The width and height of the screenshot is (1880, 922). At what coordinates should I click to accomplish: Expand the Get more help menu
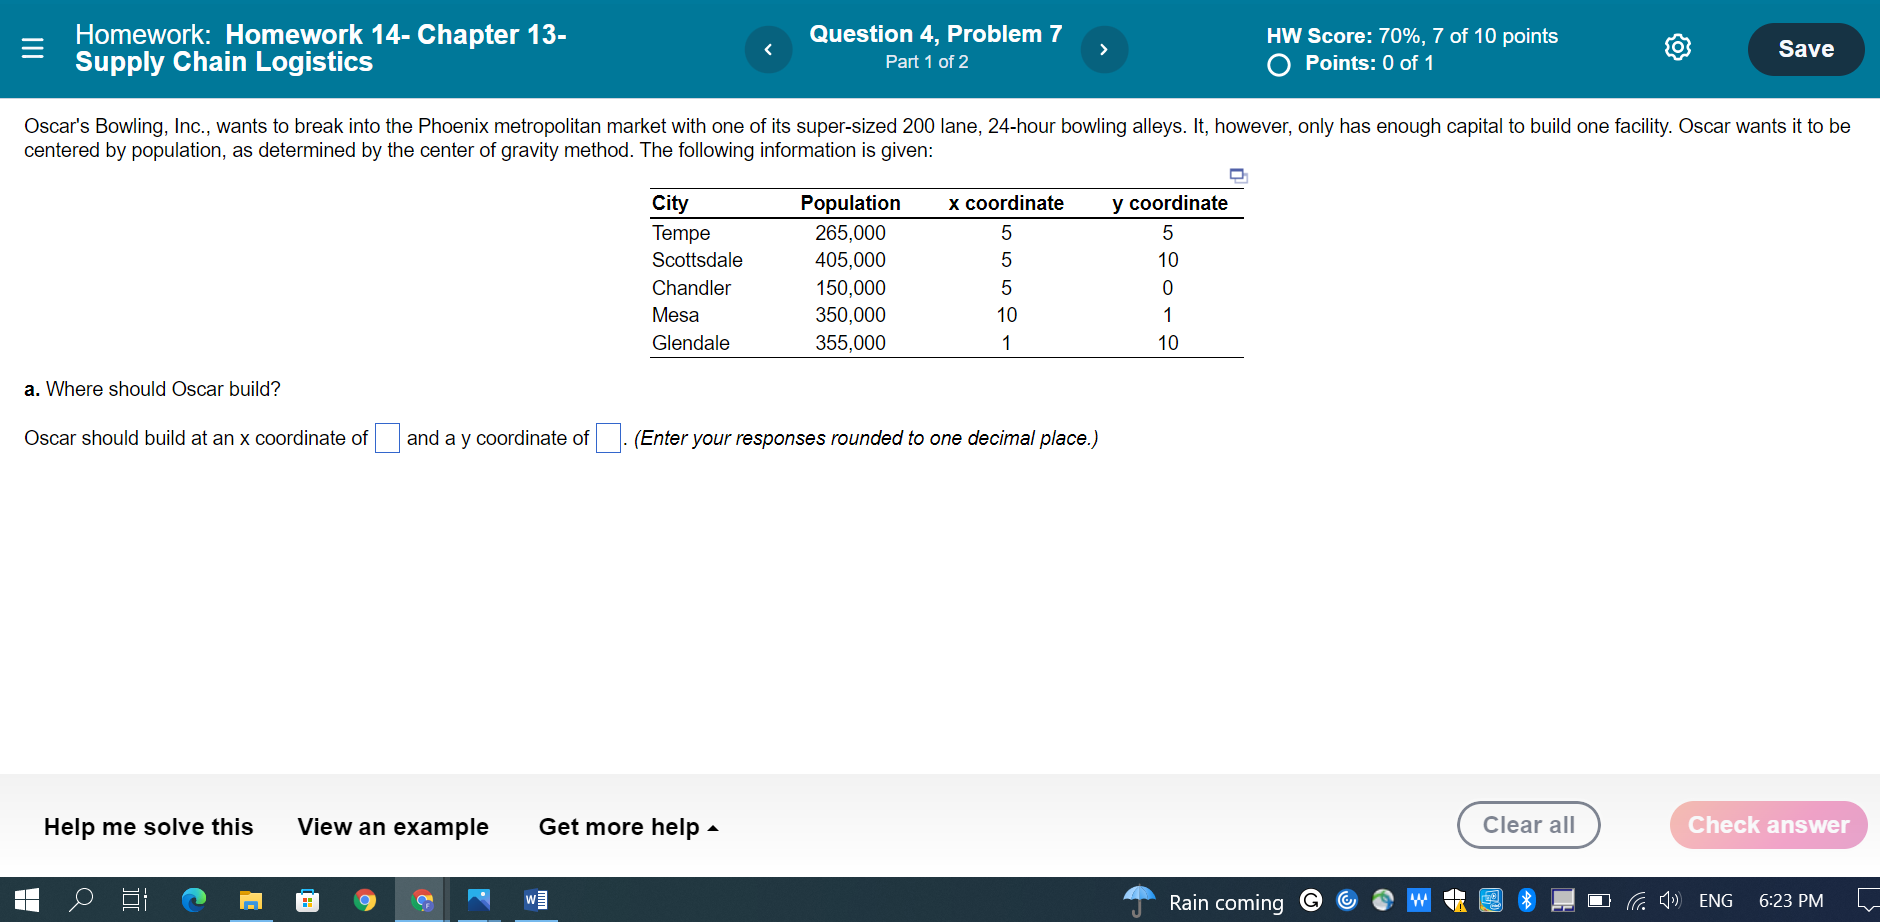coord(629,827)
